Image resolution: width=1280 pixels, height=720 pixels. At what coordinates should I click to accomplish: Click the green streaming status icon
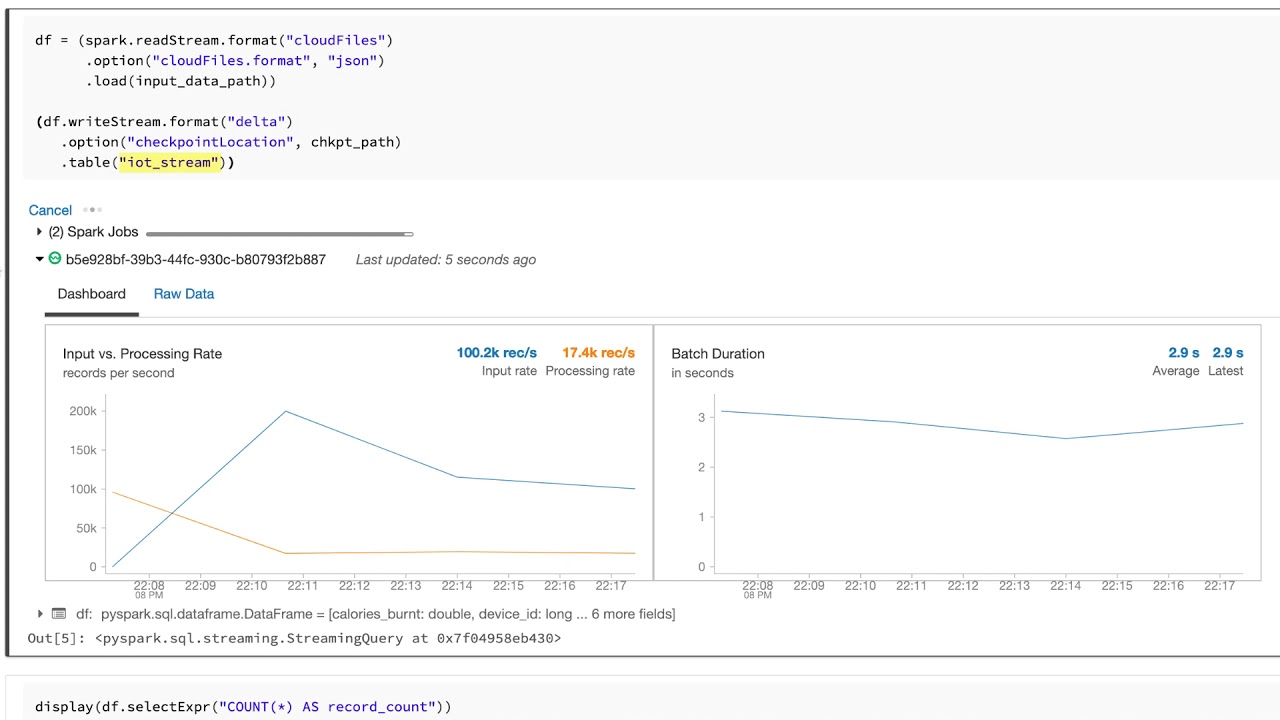coord(55,258)
